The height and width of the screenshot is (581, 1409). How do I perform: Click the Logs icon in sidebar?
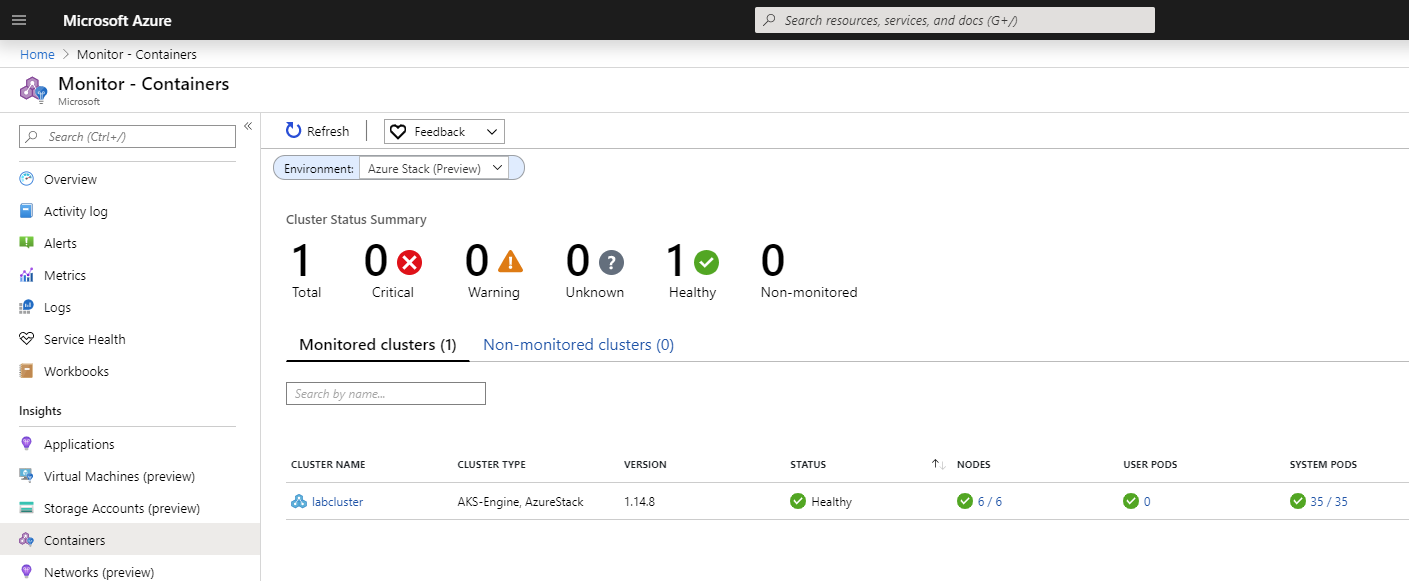click(27, 307)
